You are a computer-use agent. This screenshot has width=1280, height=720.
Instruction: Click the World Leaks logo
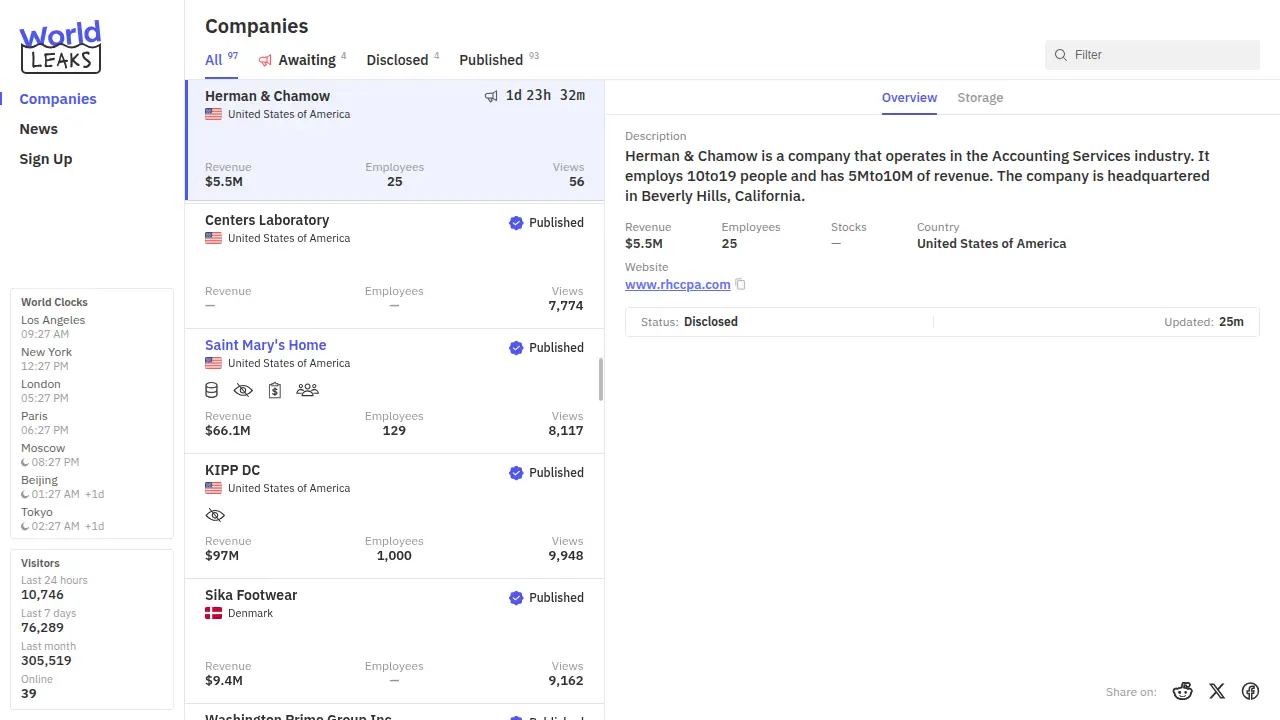[60, 47]
